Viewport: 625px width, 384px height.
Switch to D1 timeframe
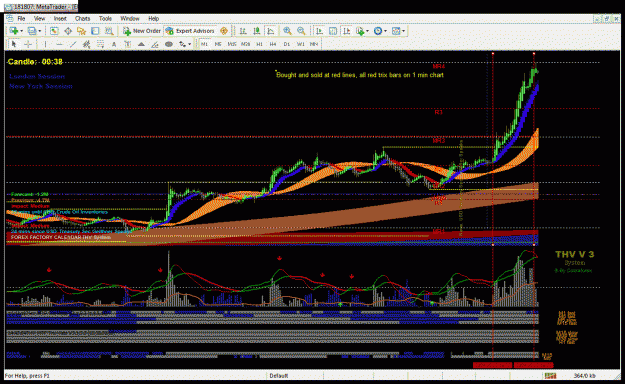tap(287, 44)
